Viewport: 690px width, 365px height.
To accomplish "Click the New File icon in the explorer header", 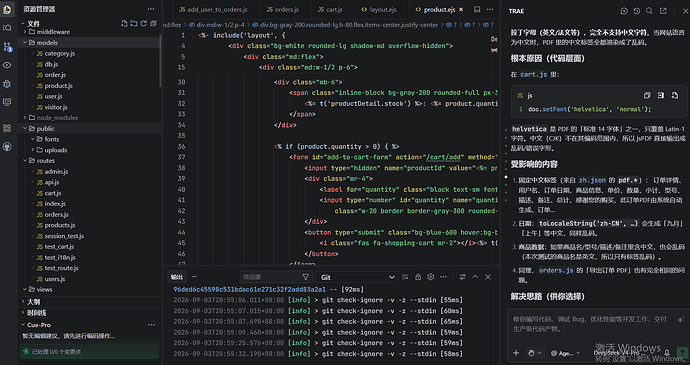I will point(124,23).
